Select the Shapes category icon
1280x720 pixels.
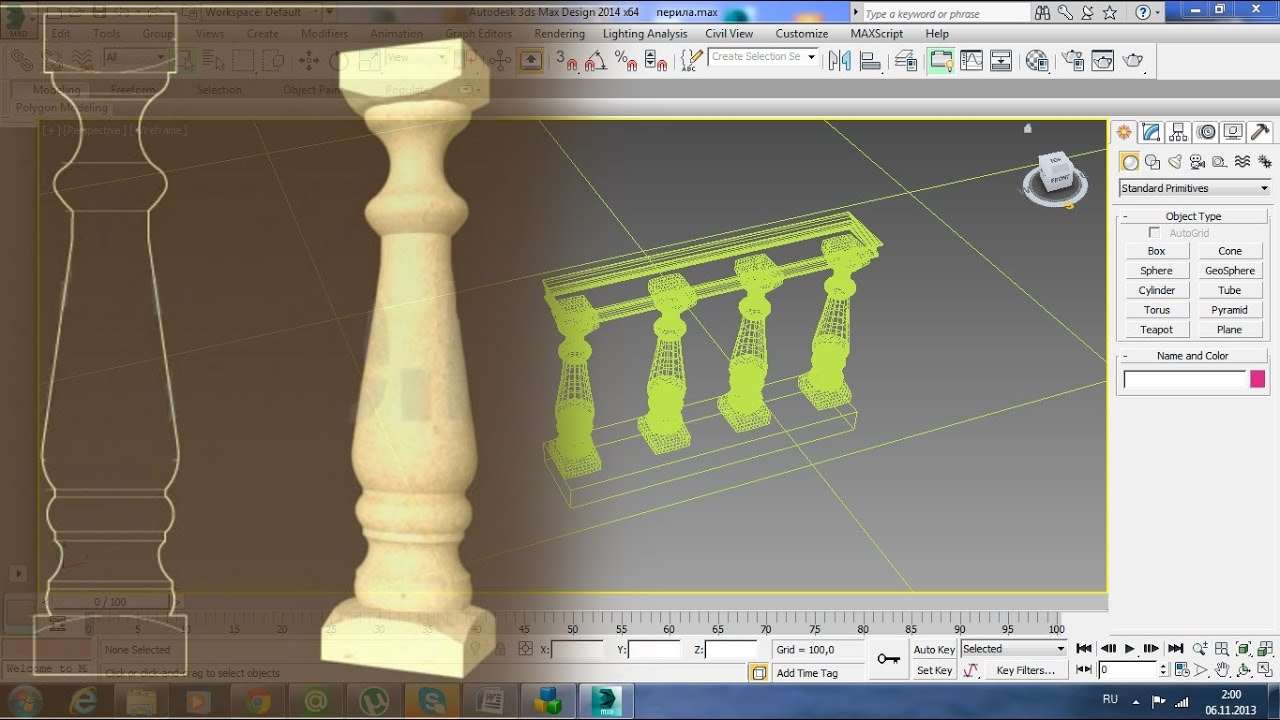pyautogui.click(x=1152, y=162)
